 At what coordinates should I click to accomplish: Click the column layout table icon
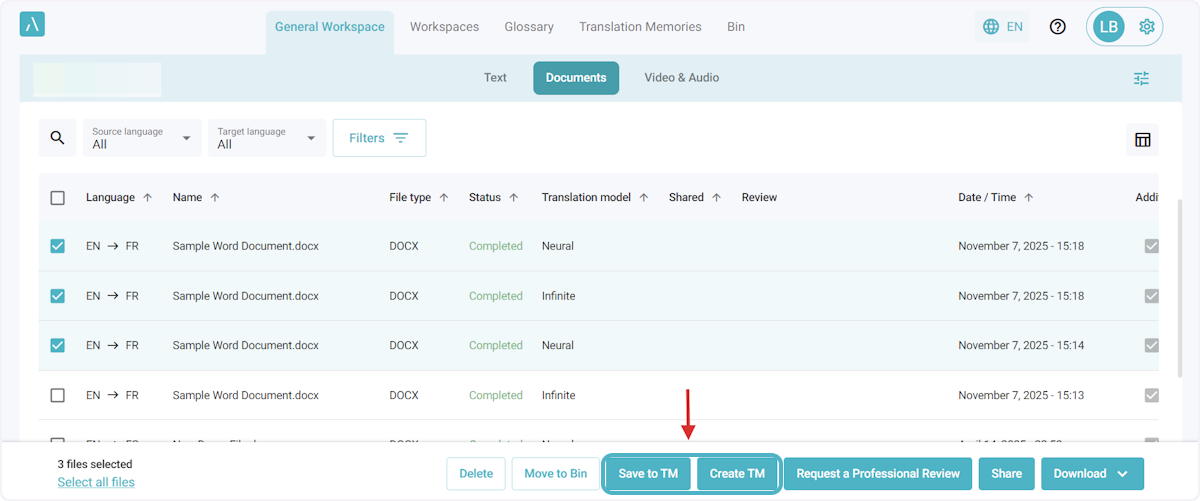1142,140
